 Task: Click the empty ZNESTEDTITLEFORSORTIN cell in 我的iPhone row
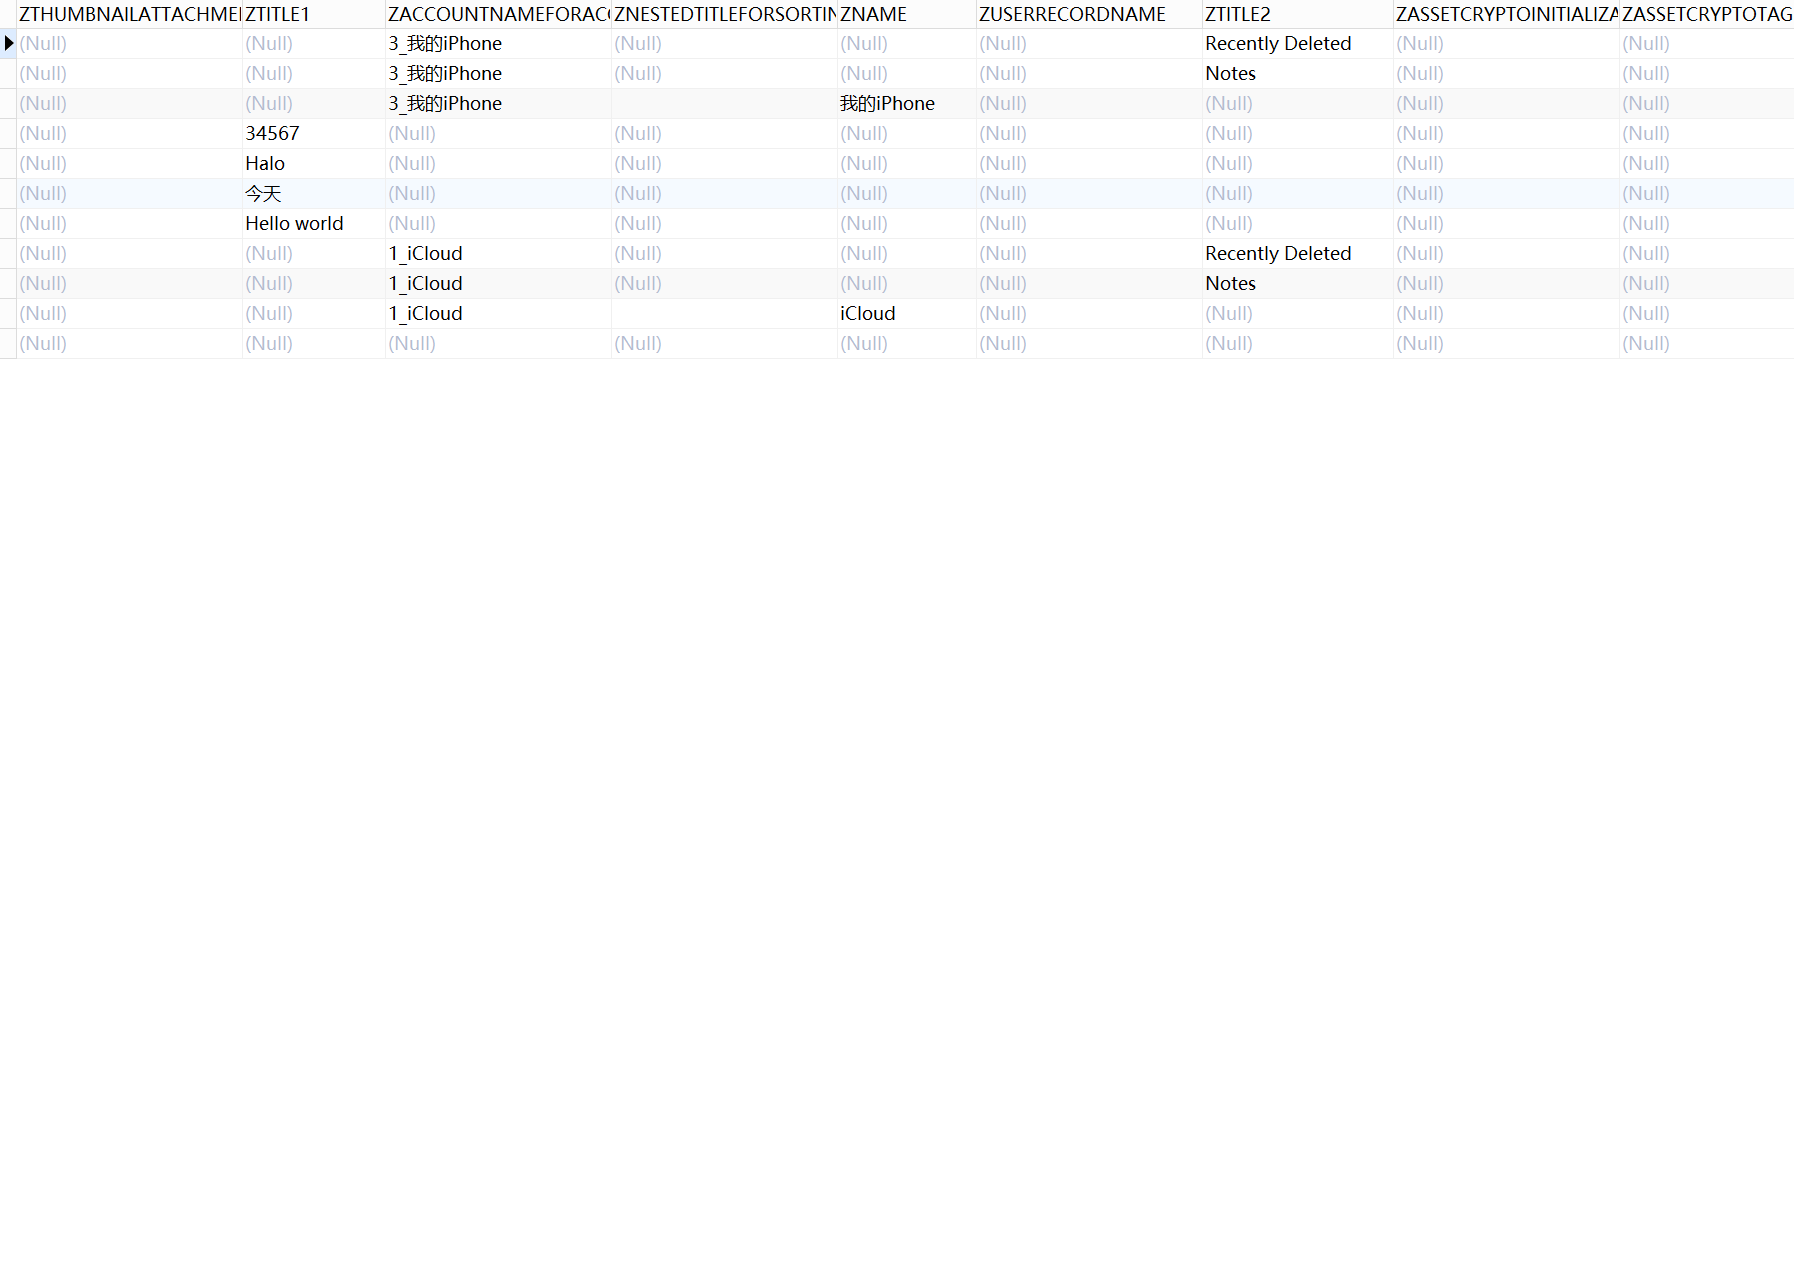click(x=724, y=103)
